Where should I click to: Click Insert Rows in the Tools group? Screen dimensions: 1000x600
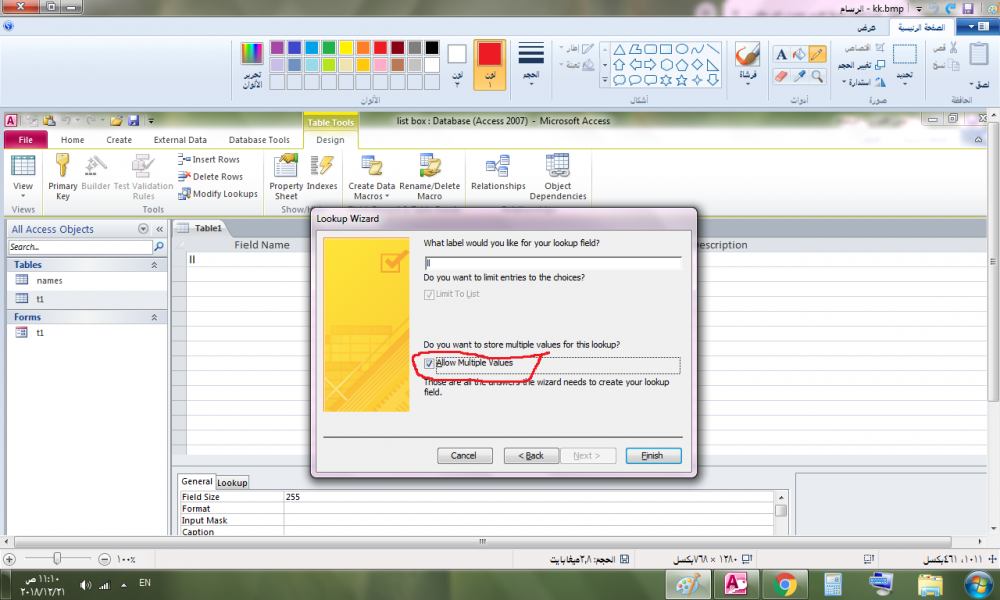[x=209, y=159]
